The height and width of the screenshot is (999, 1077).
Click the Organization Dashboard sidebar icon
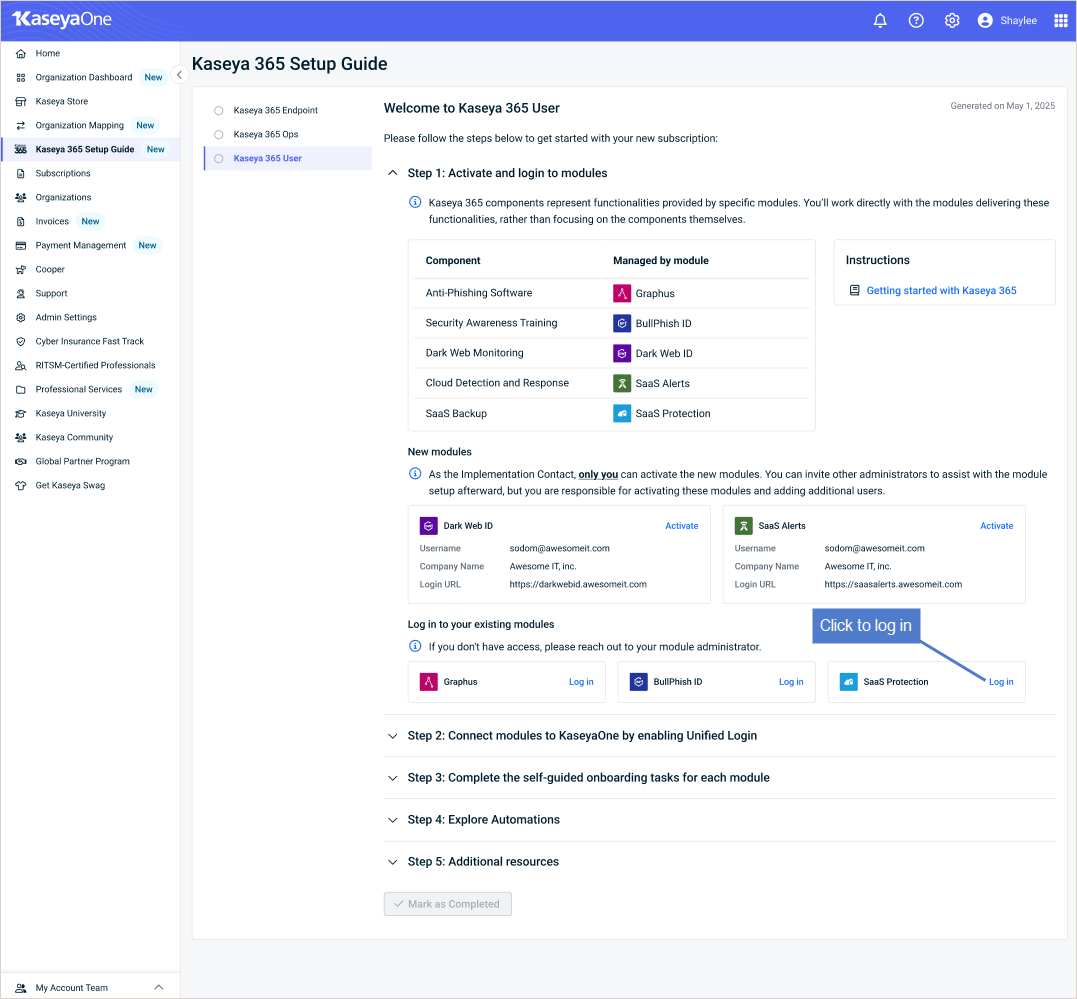click(x=21, y=78)
